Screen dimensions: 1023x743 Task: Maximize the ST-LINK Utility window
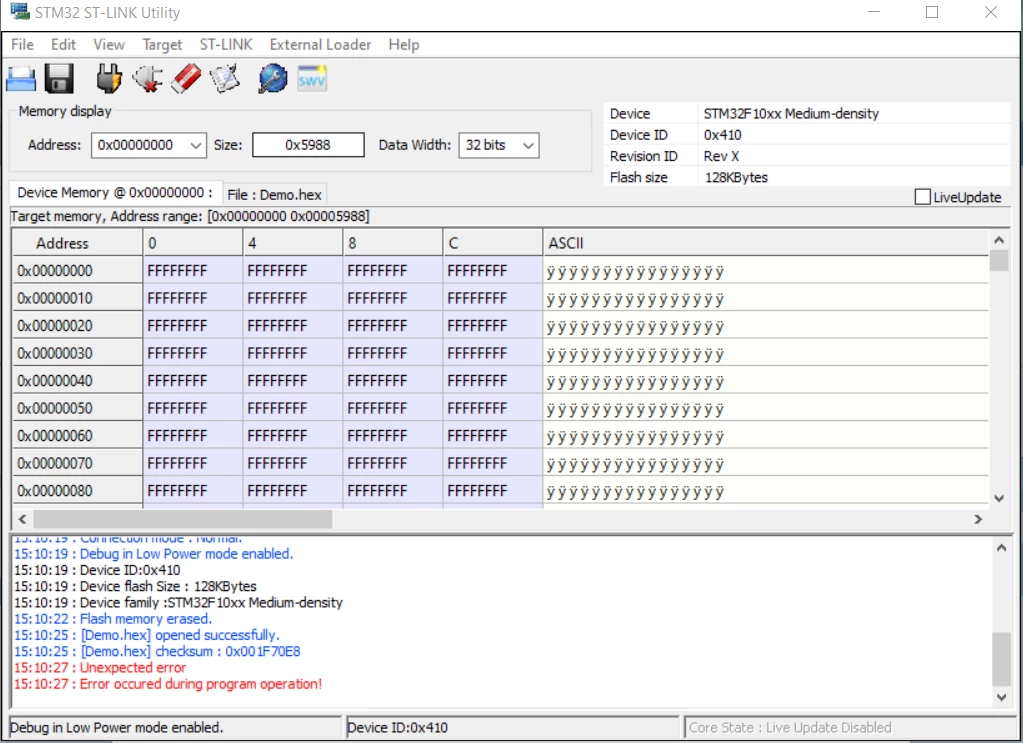932,12
